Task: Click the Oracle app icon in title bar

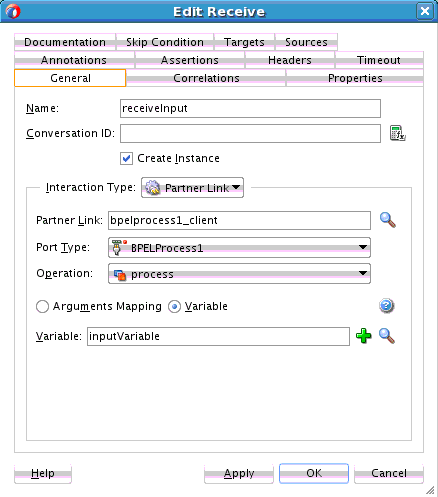Action: 13,11
